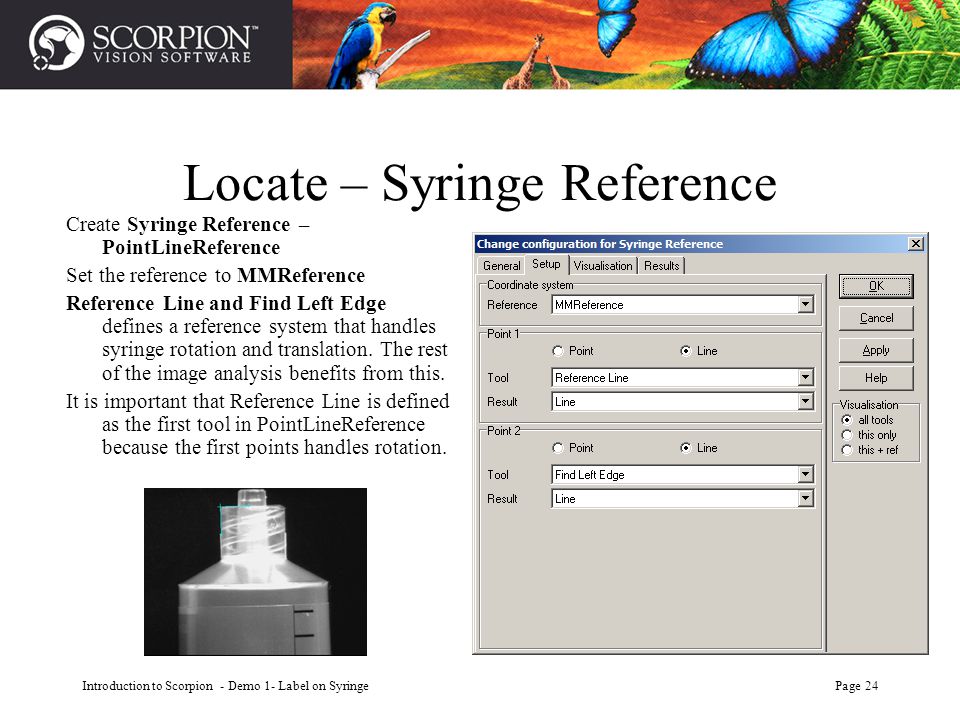Expand the coordinate system Reference dropdown
Viewport: 960px width, 720px height.
[x=805, y=304]
